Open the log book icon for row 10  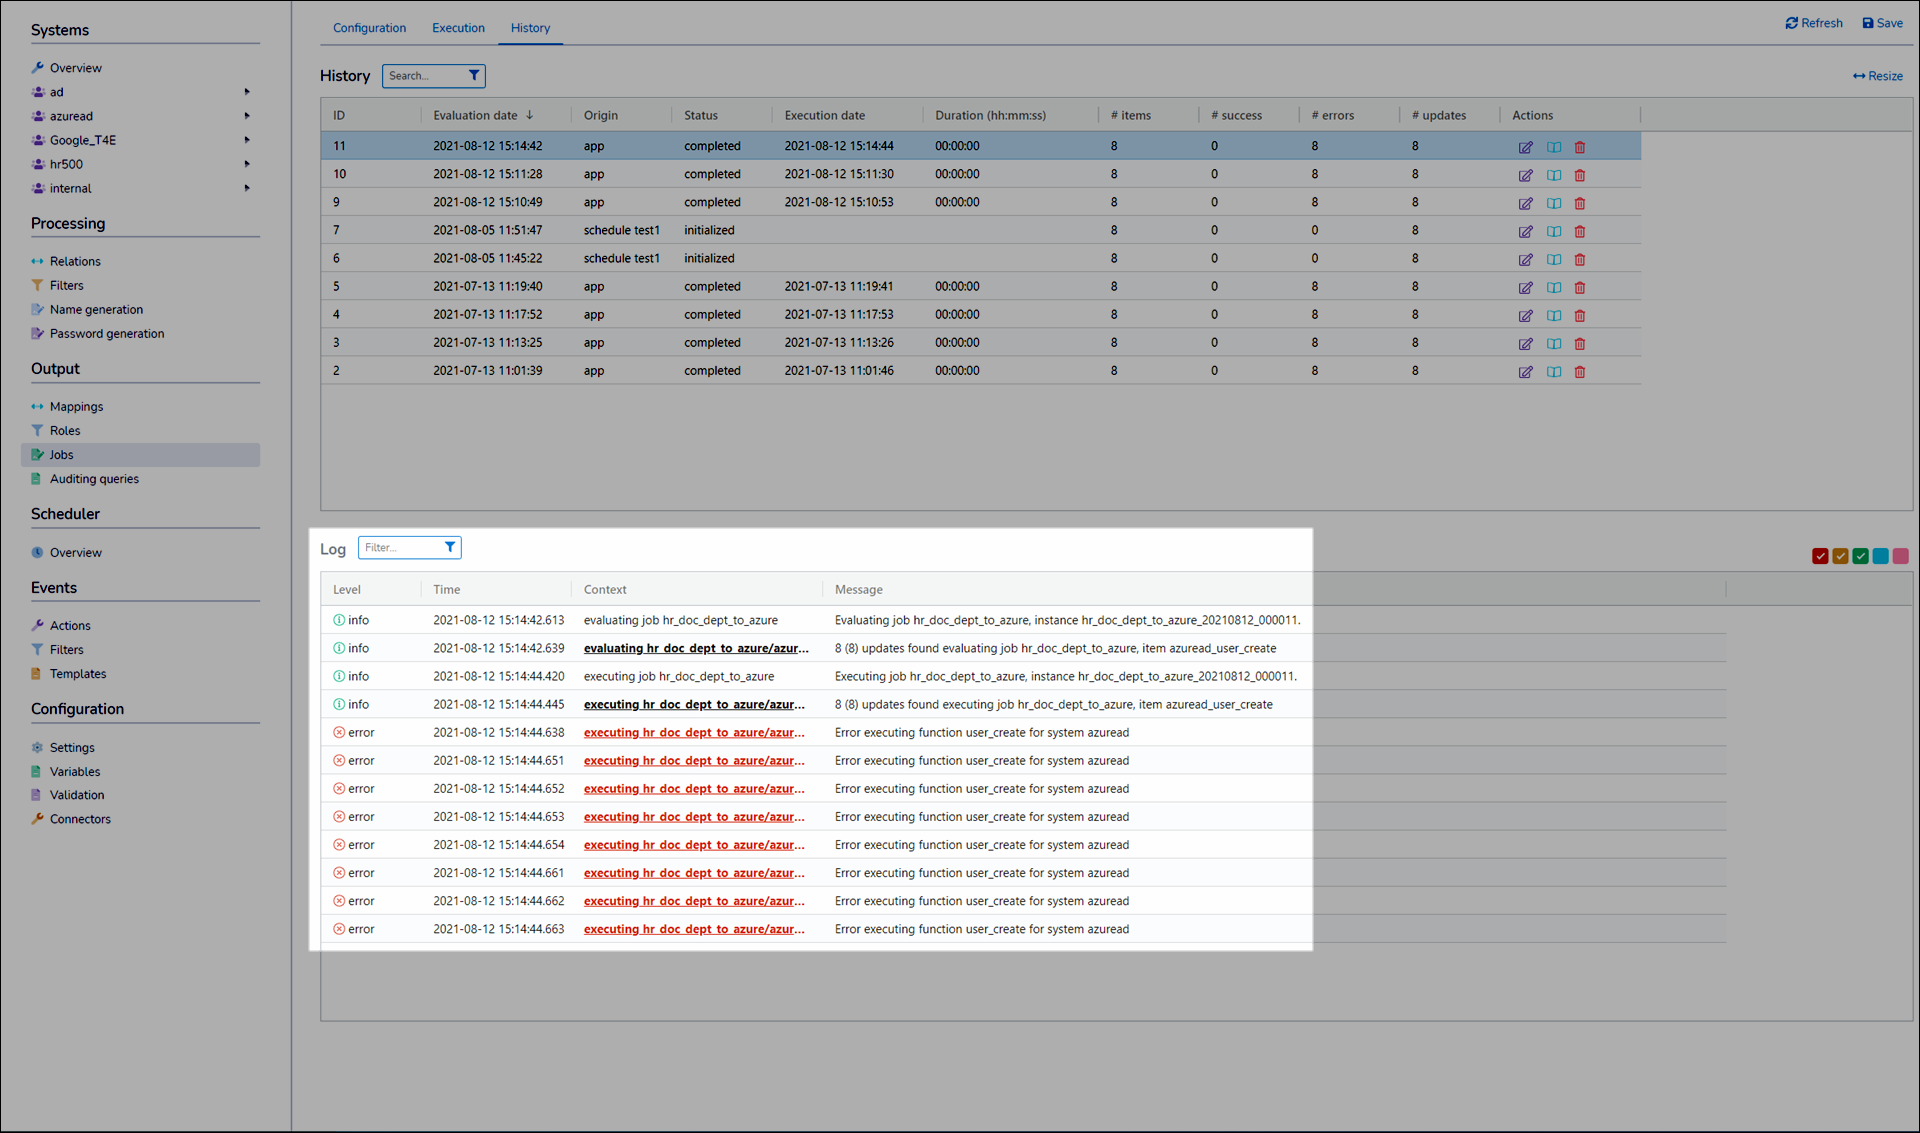1553,175
